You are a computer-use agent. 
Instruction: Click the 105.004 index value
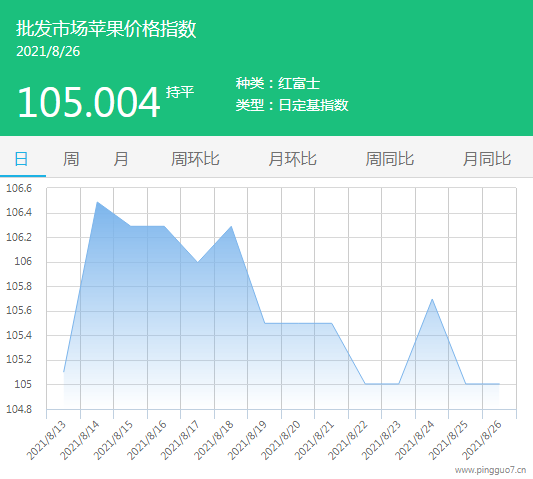pos(88,102)
